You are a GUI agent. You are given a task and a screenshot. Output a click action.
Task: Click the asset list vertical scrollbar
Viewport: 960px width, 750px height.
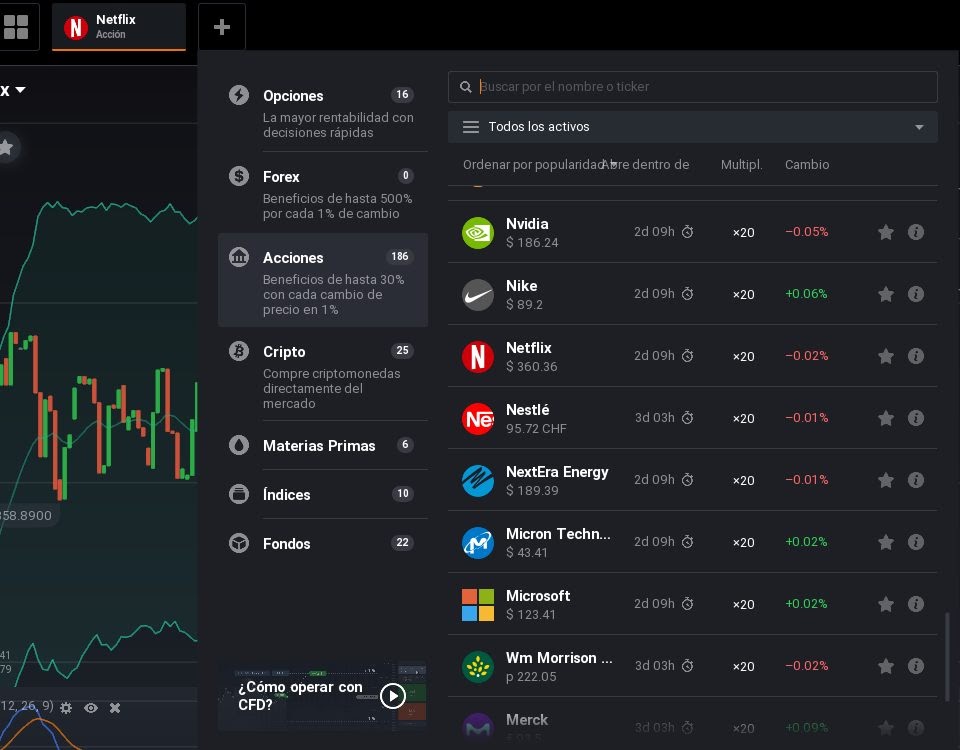pos(947,656)
